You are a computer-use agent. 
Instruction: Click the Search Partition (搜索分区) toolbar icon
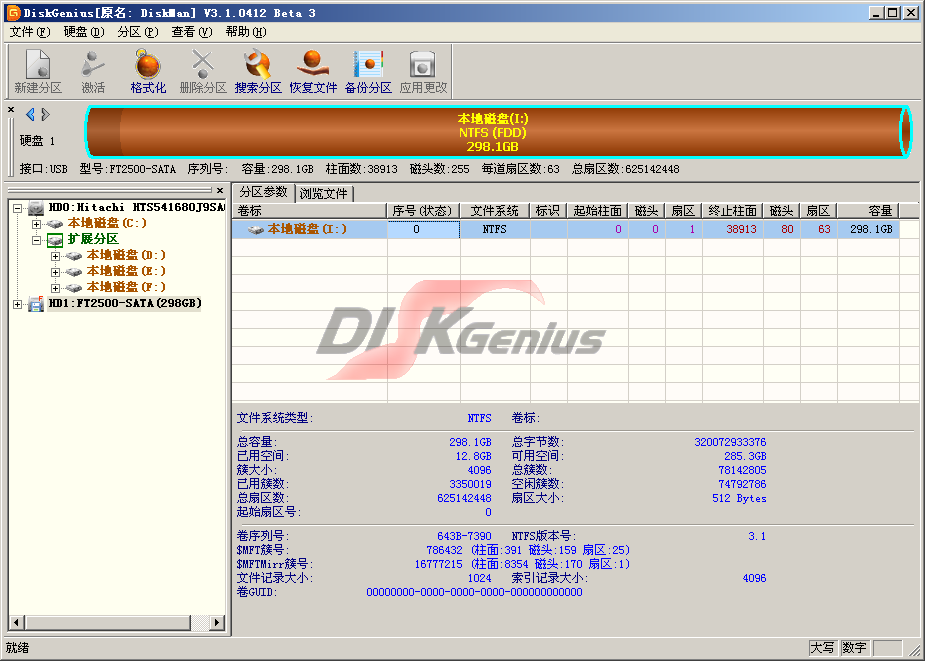pos(258,64)
